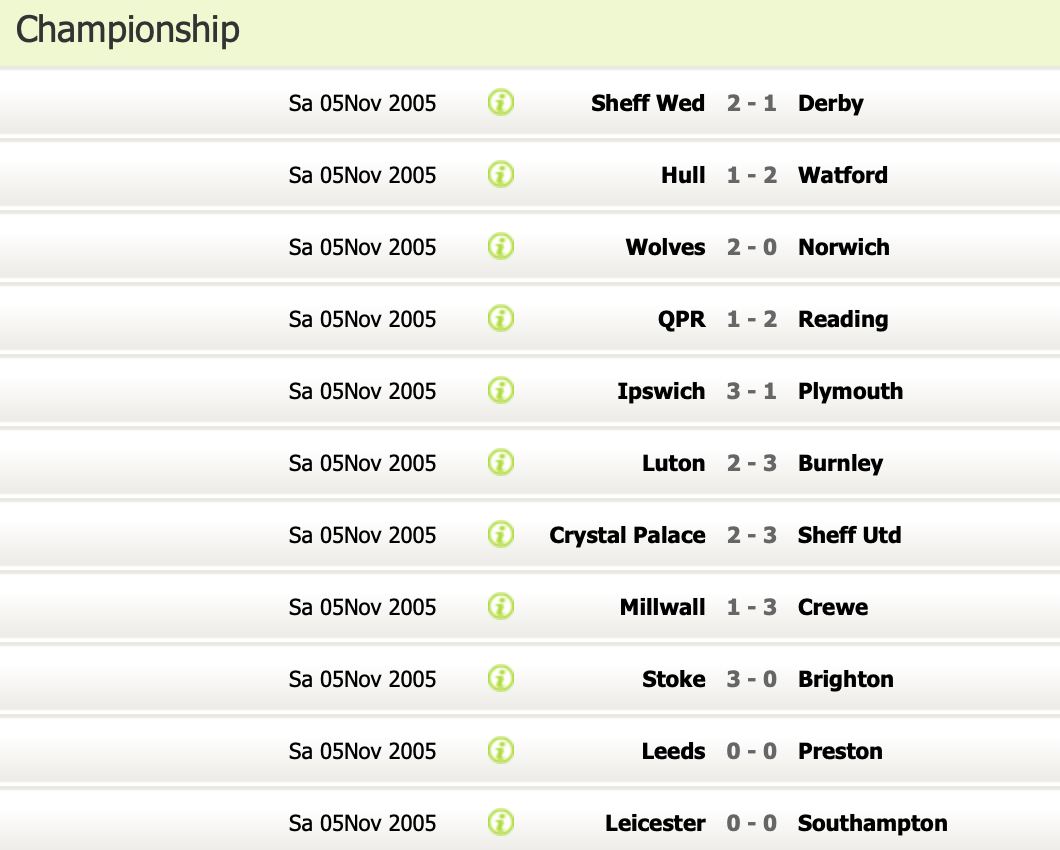Click the Stoke match date text

pos(362,679)
